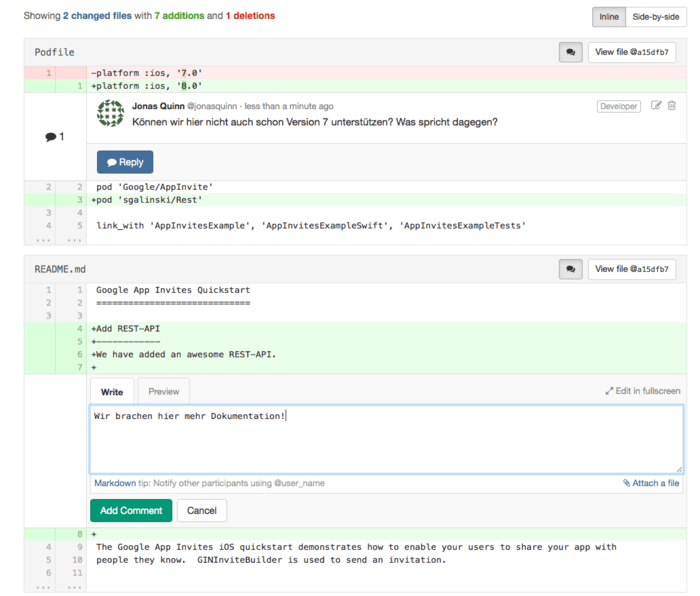The image size is (700, 596).
Task: Select the Write tab
Action: (x=112, y=392)
